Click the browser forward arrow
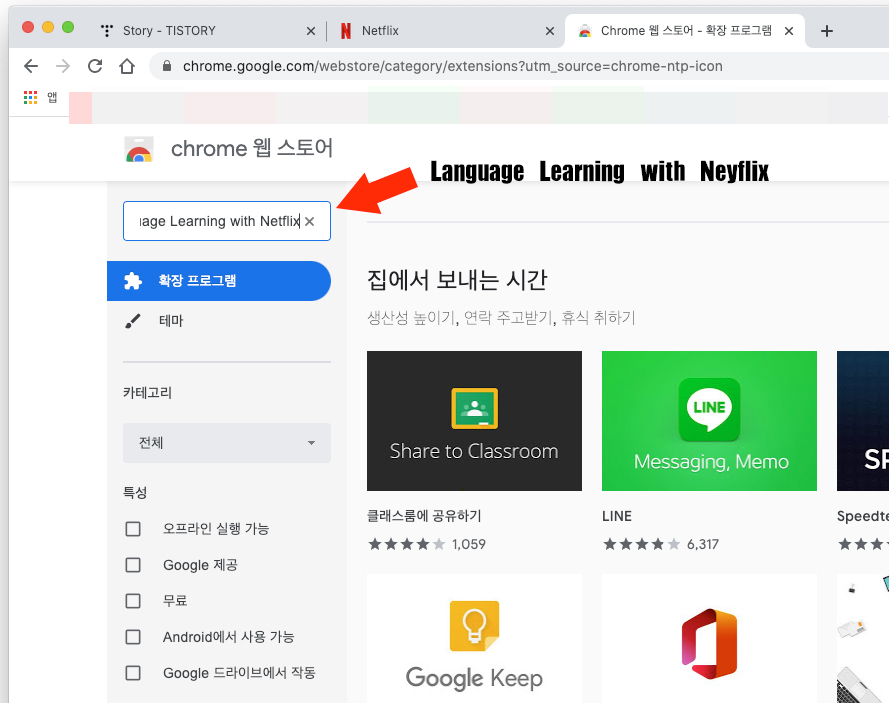Viewport: 889px width, 703px height. click(x=62, y=66)
